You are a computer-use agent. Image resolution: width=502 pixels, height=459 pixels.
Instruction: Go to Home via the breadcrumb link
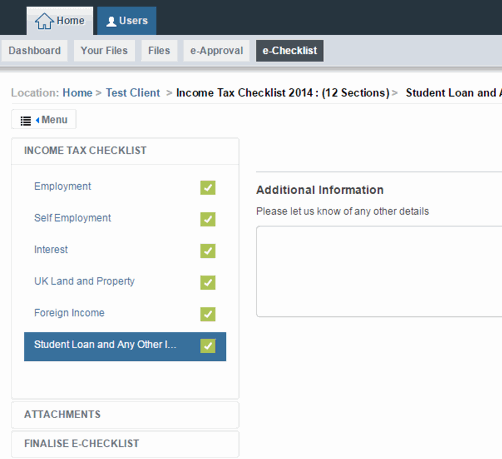tap(77, 93)
